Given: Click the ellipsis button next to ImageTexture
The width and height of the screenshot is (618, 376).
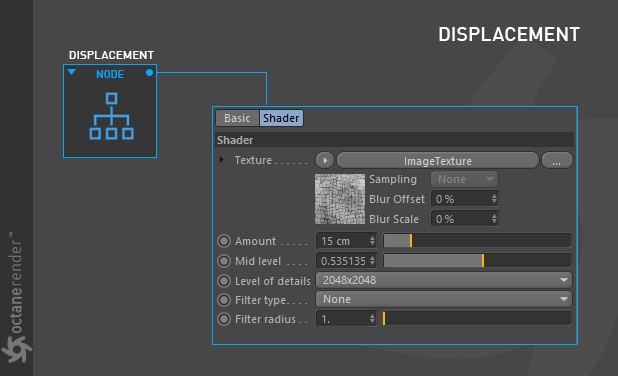Looking at the screenshot, I should (557, 160).
